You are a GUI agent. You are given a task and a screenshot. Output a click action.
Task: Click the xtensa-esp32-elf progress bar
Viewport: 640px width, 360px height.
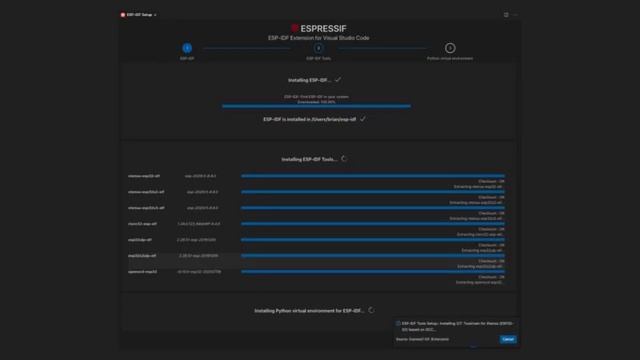pos(373,176)
